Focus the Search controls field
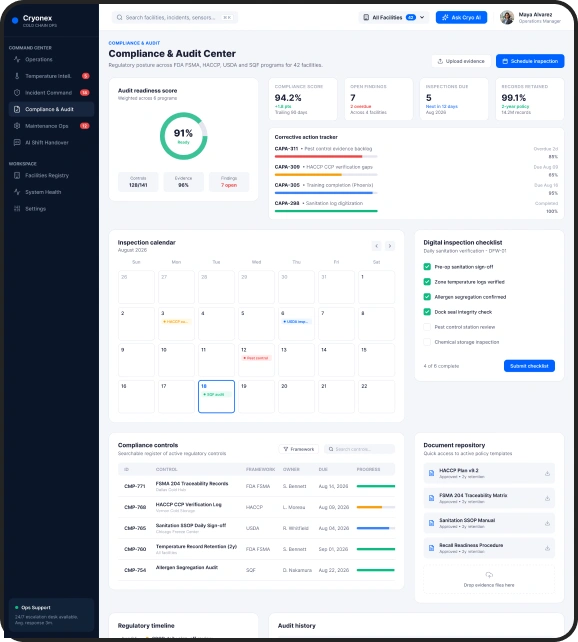Viewport: 578px width, 642px height. tap(359, 449)
